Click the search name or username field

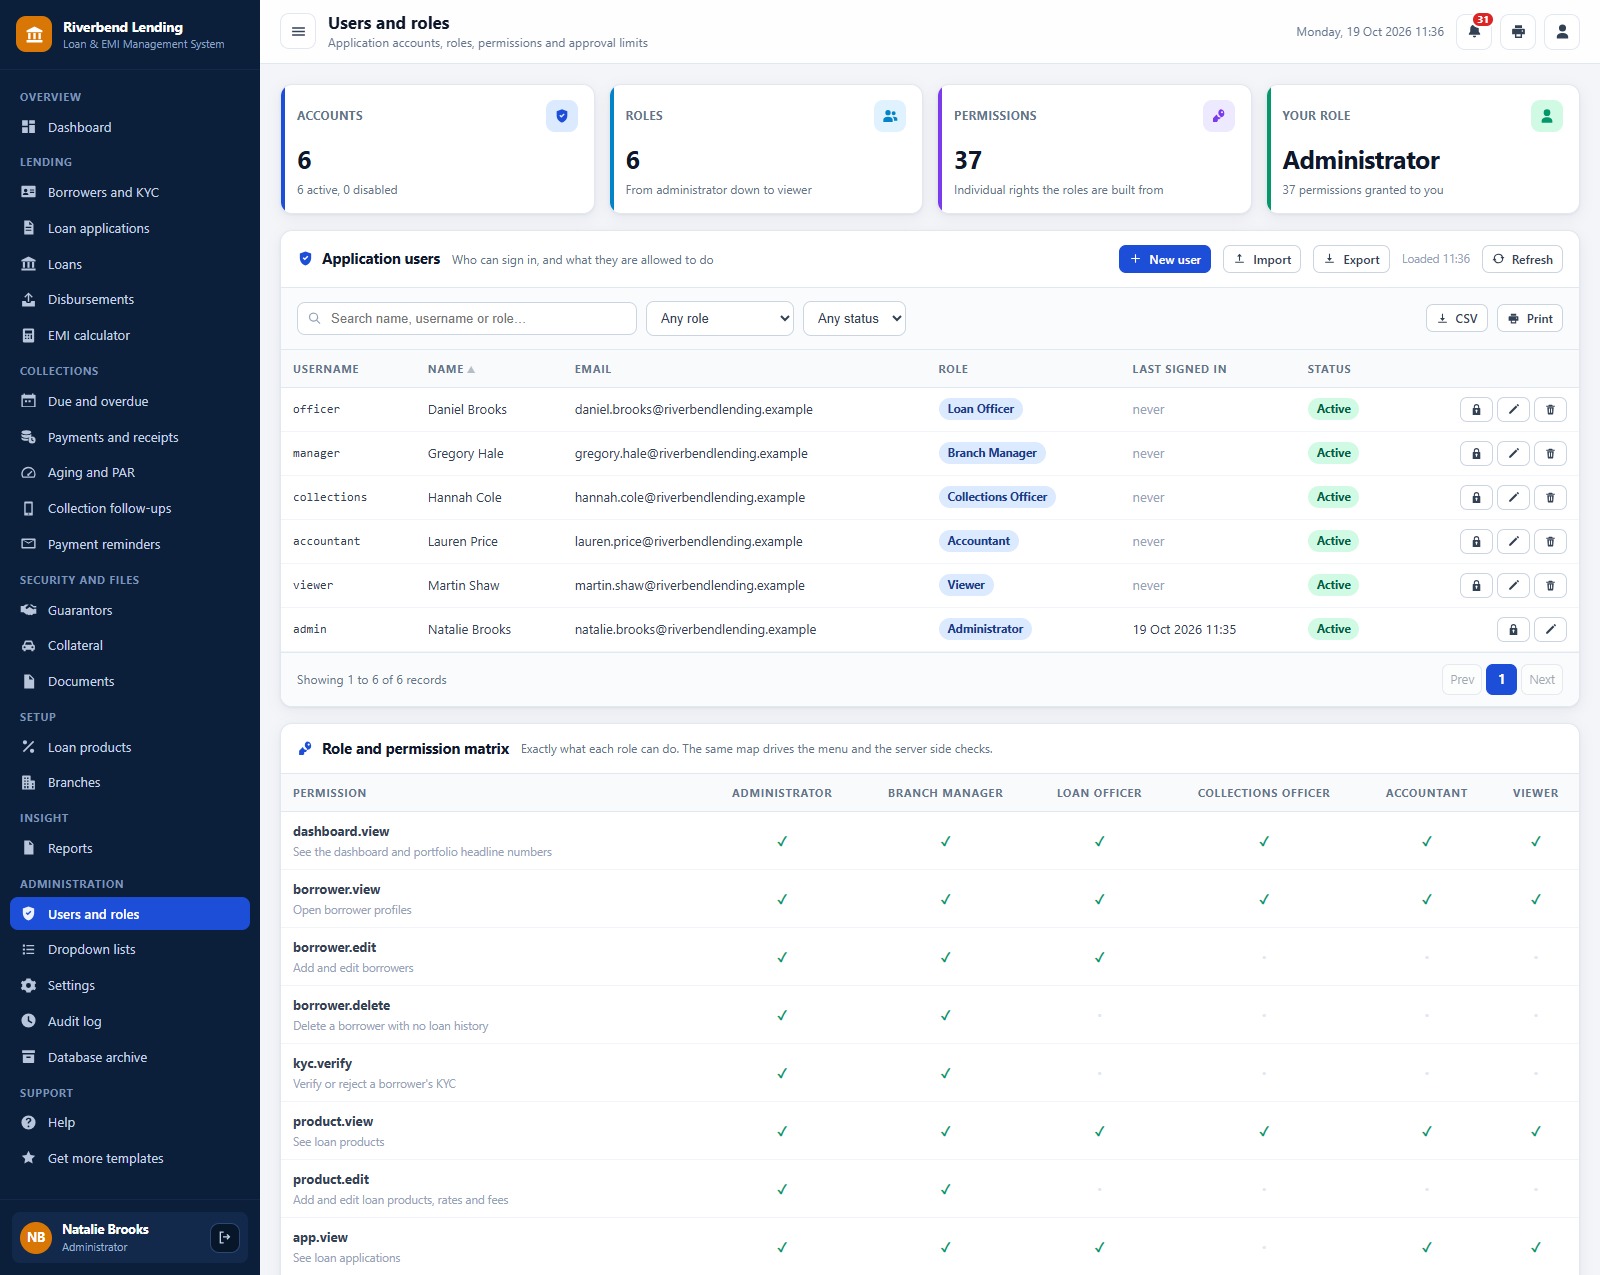point(467,318)
